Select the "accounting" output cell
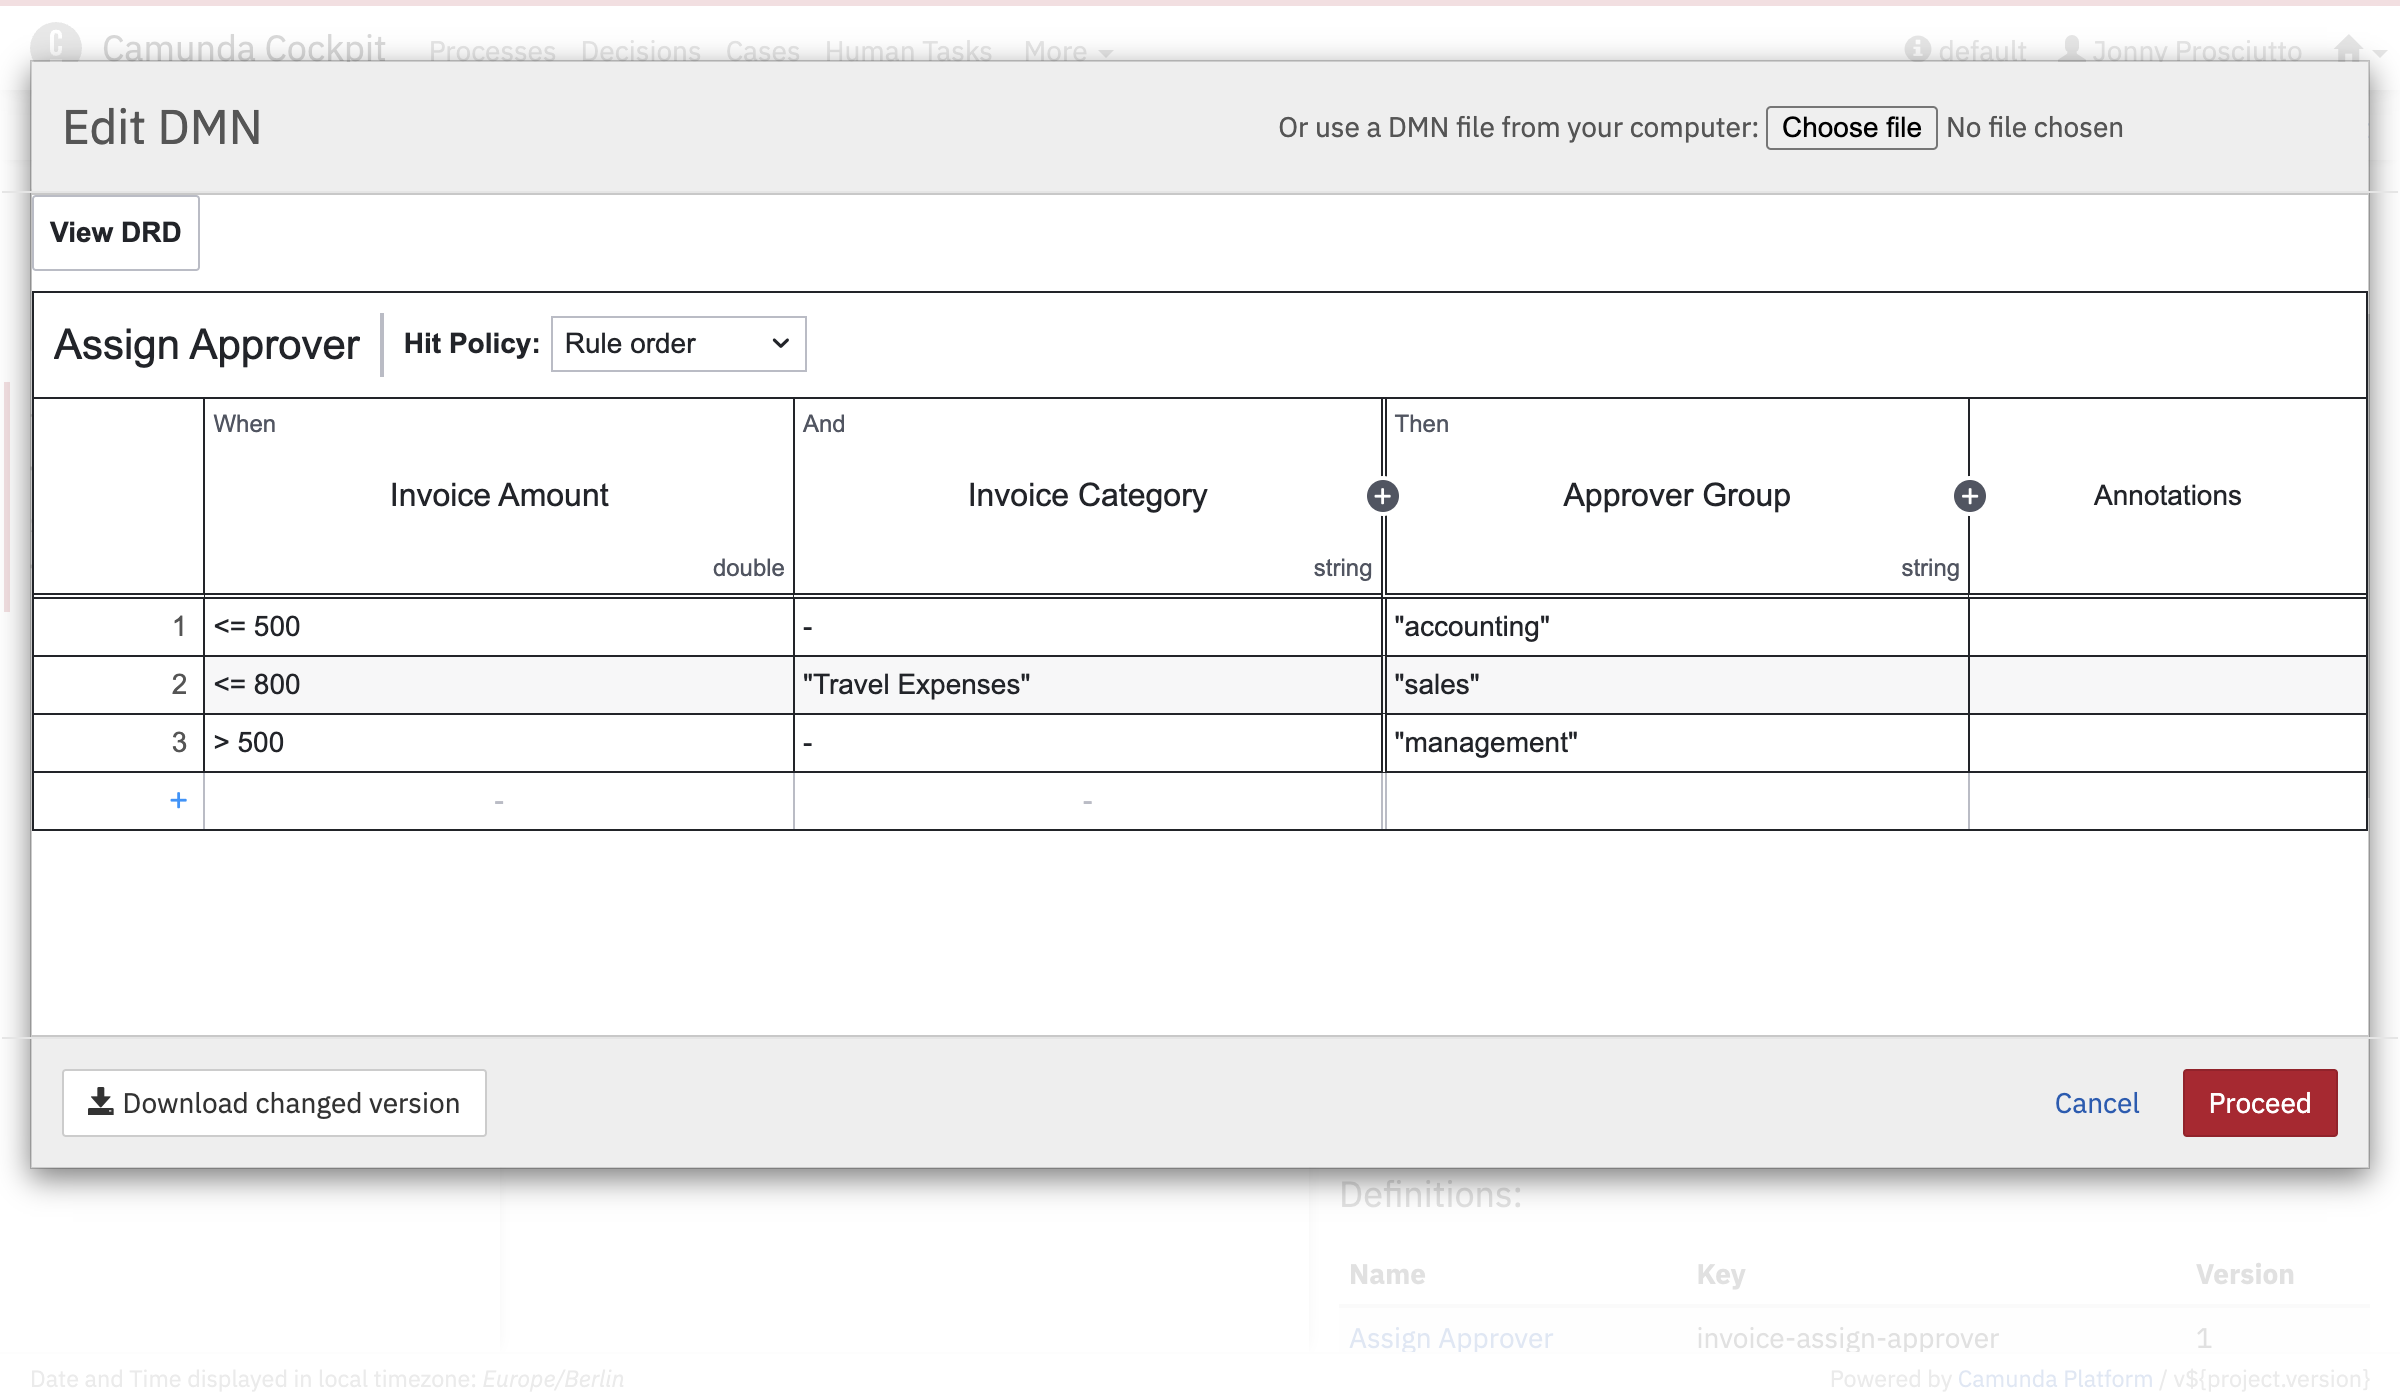This screenshot has height=1400, width=2400. pos(1677,627)
